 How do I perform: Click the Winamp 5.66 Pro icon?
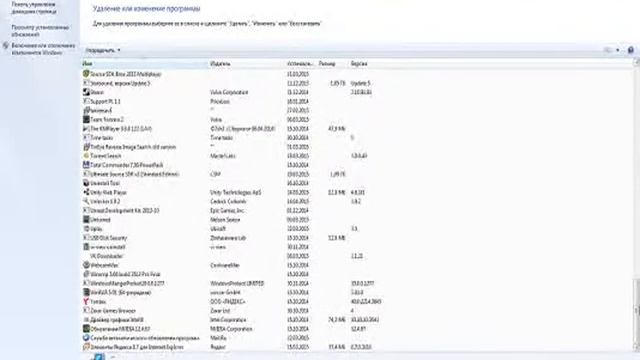[86, 274]
